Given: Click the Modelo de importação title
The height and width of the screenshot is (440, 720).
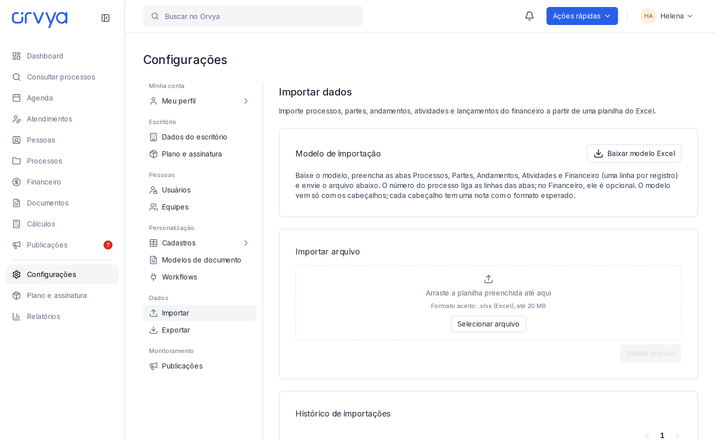Looking at the screenshot, I should [x=338, y=154].
